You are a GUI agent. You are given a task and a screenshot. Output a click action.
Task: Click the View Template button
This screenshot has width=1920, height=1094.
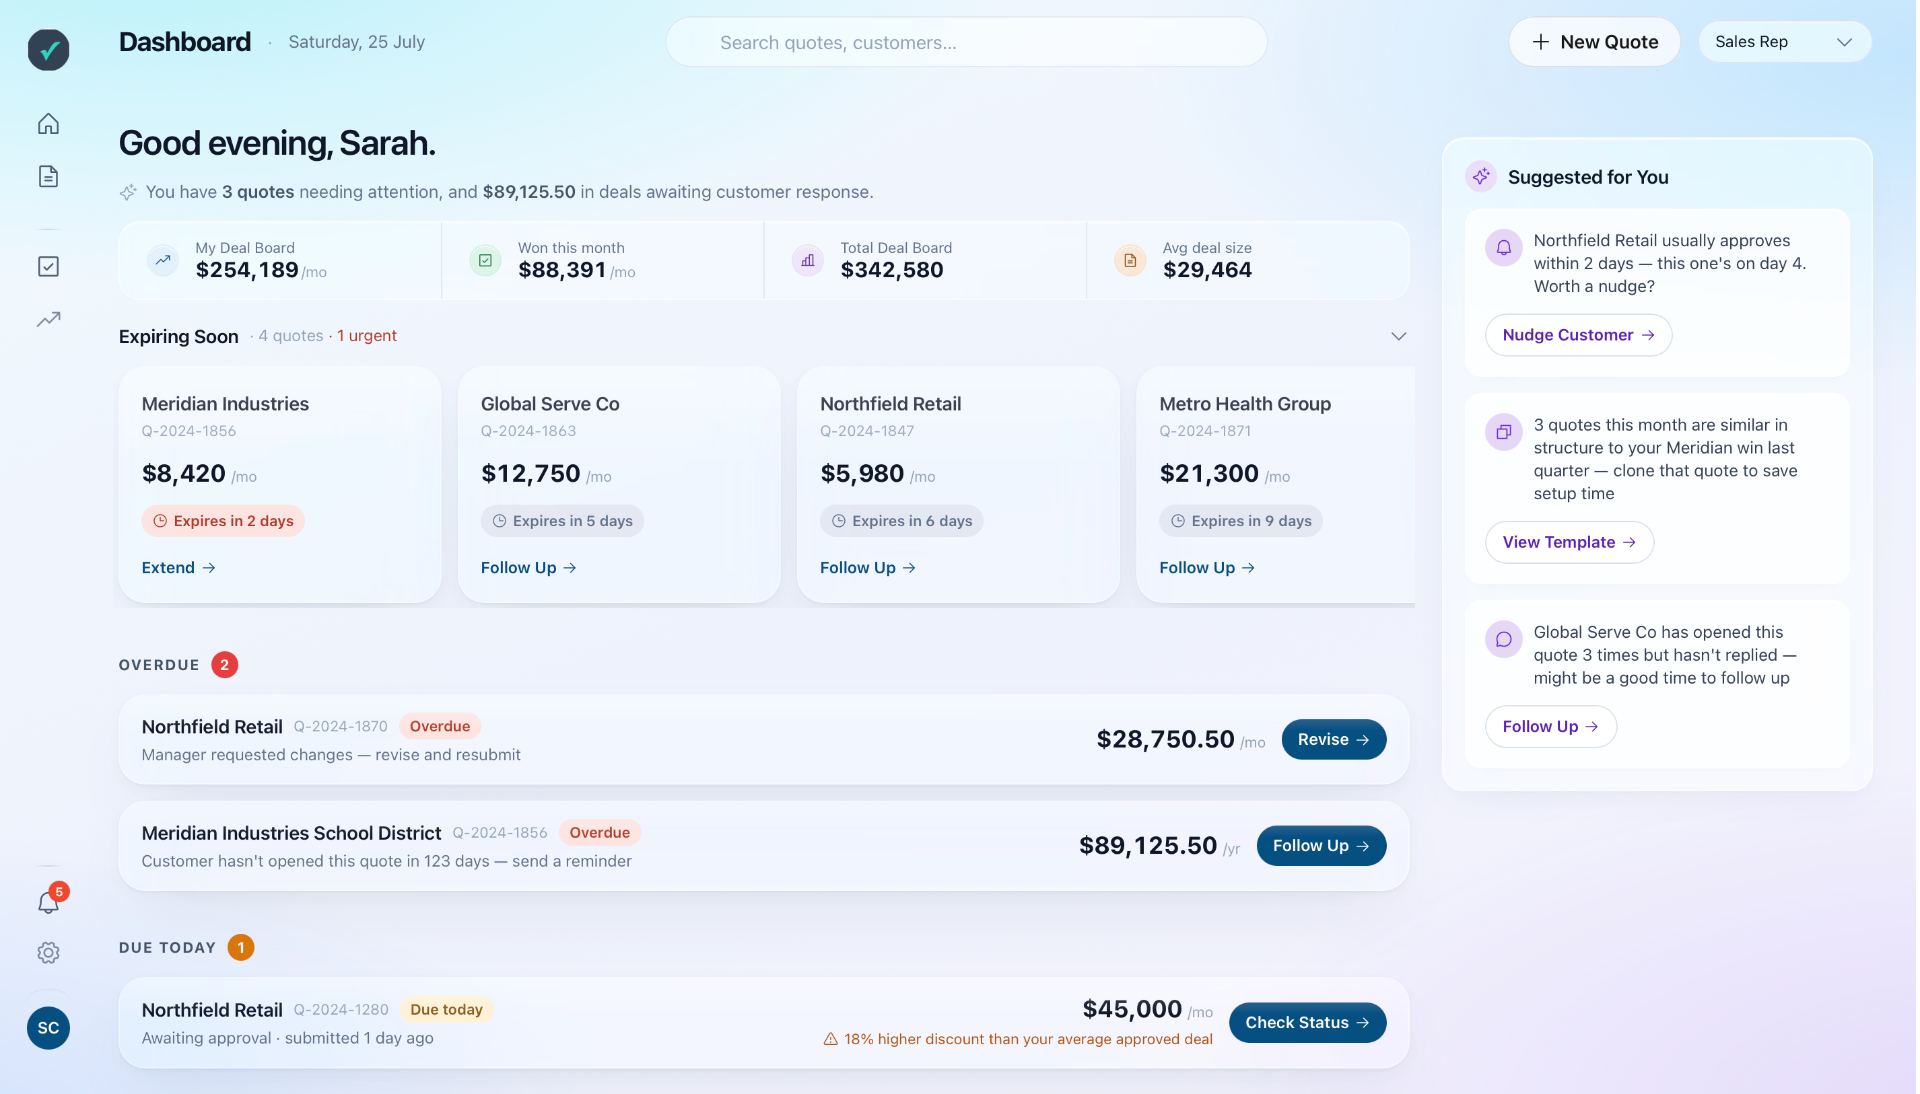(x=1569, y=542)
